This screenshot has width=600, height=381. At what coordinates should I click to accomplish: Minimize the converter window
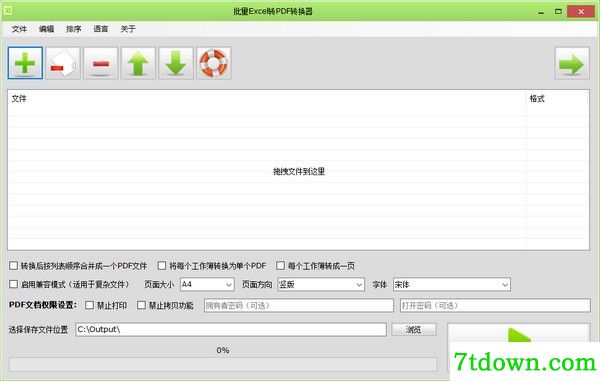(541, 12)
